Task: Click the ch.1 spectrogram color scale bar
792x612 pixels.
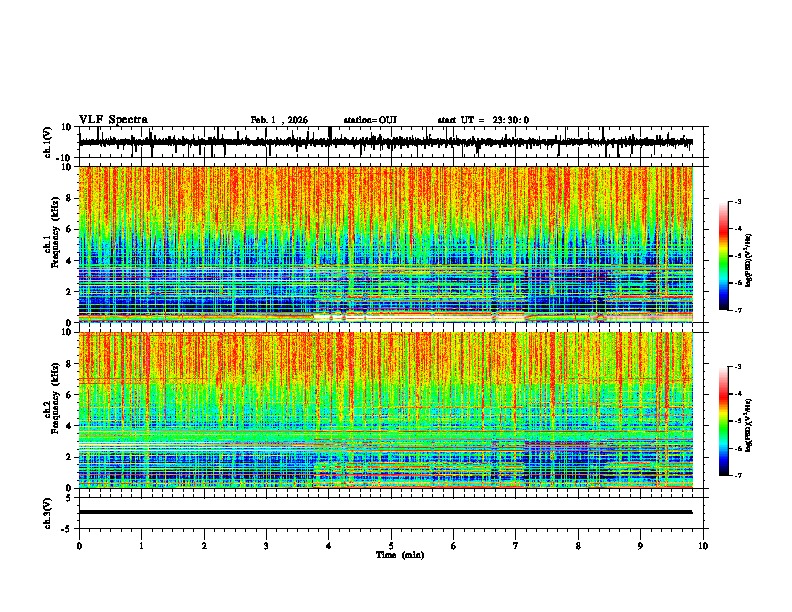Action: click(x=723, y=256)
